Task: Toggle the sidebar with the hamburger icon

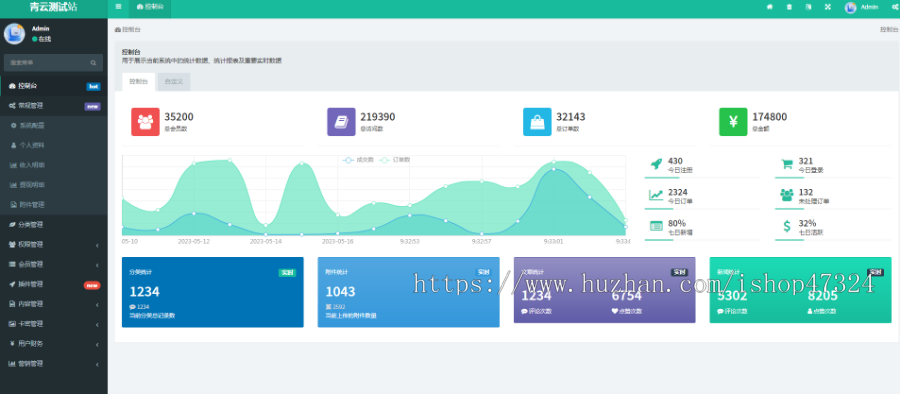Action: click(118, 7)
